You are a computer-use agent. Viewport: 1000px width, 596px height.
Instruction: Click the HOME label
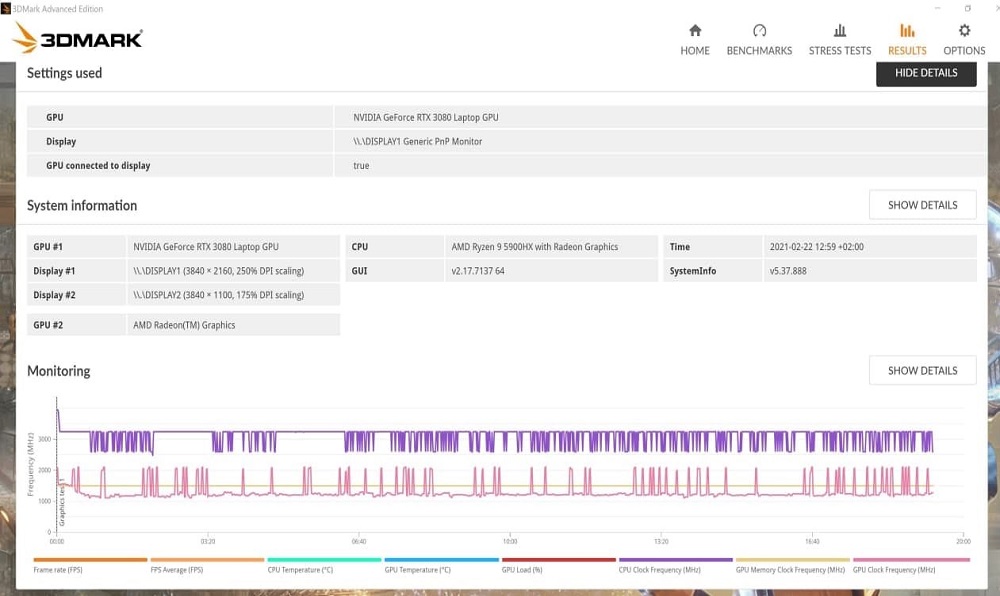click(695, 50)
